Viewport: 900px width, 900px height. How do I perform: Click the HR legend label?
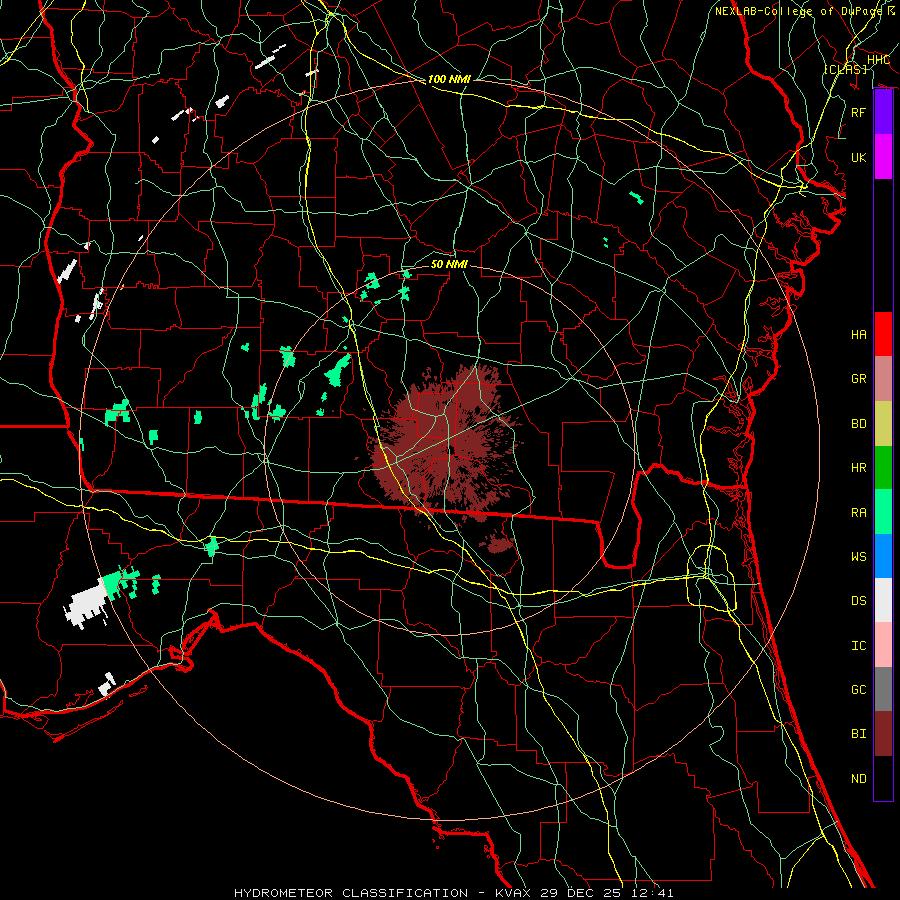(x=859, y=468)
